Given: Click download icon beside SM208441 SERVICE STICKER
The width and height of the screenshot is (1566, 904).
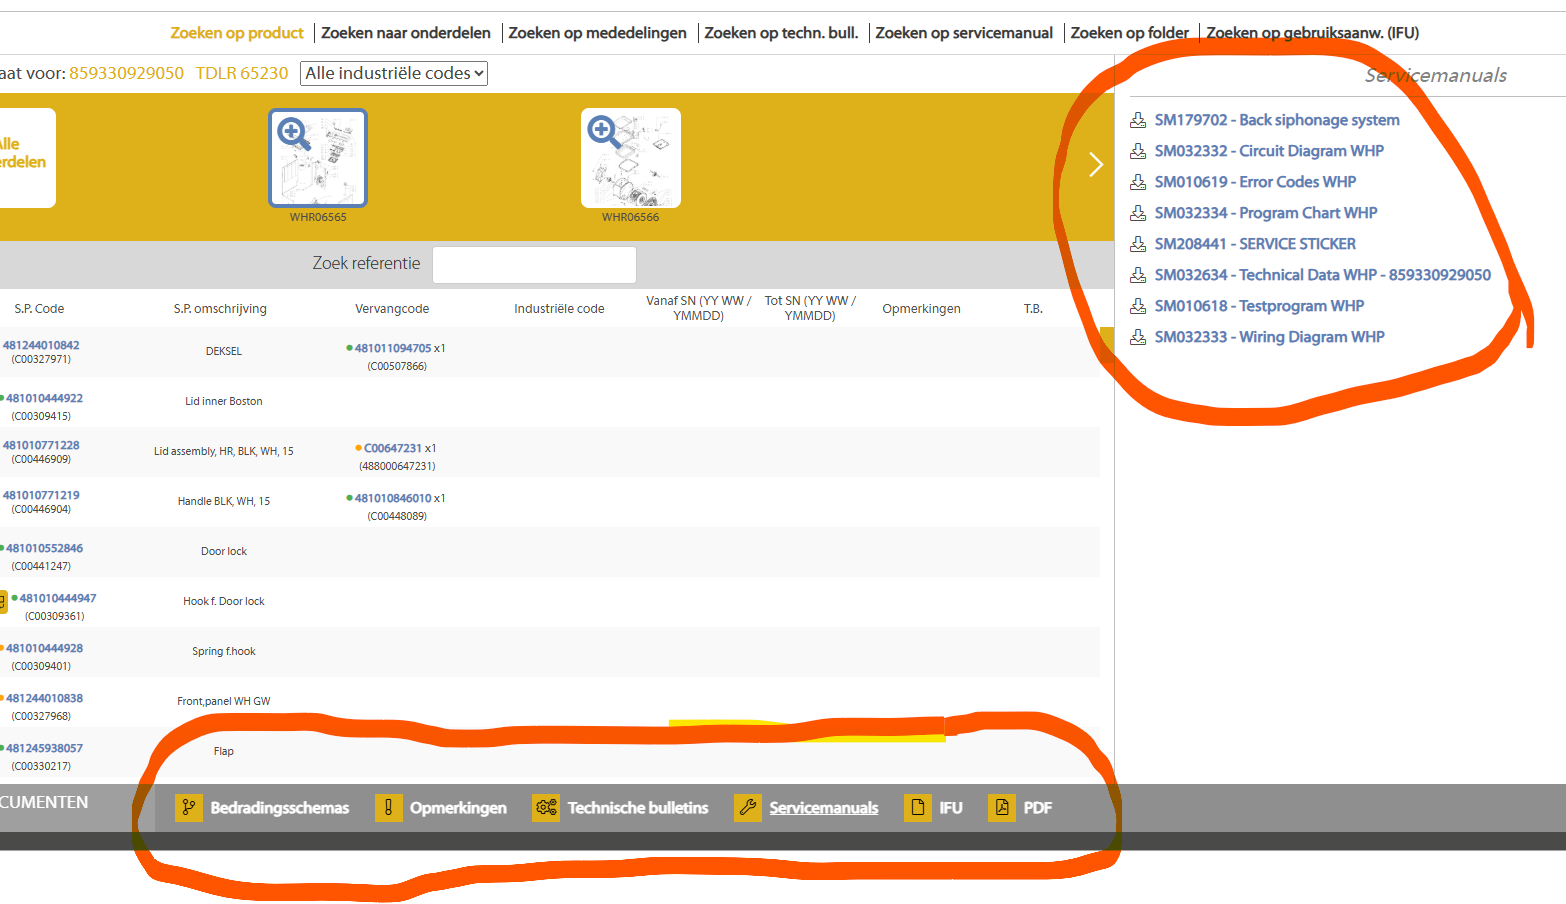Looking at the screenshot, I should pos(1138,244).
